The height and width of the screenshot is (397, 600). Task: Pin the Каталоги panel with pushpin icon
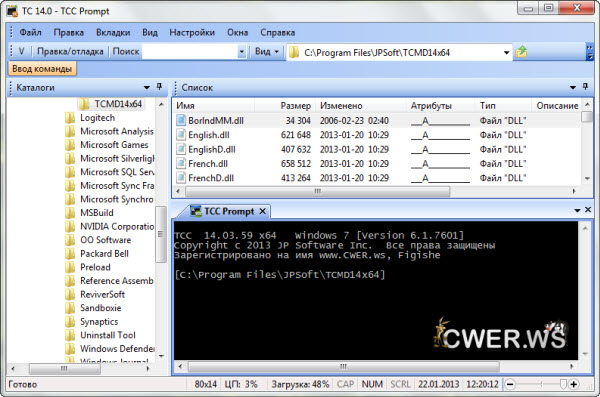pyautogui.click(x=159, y=87)
